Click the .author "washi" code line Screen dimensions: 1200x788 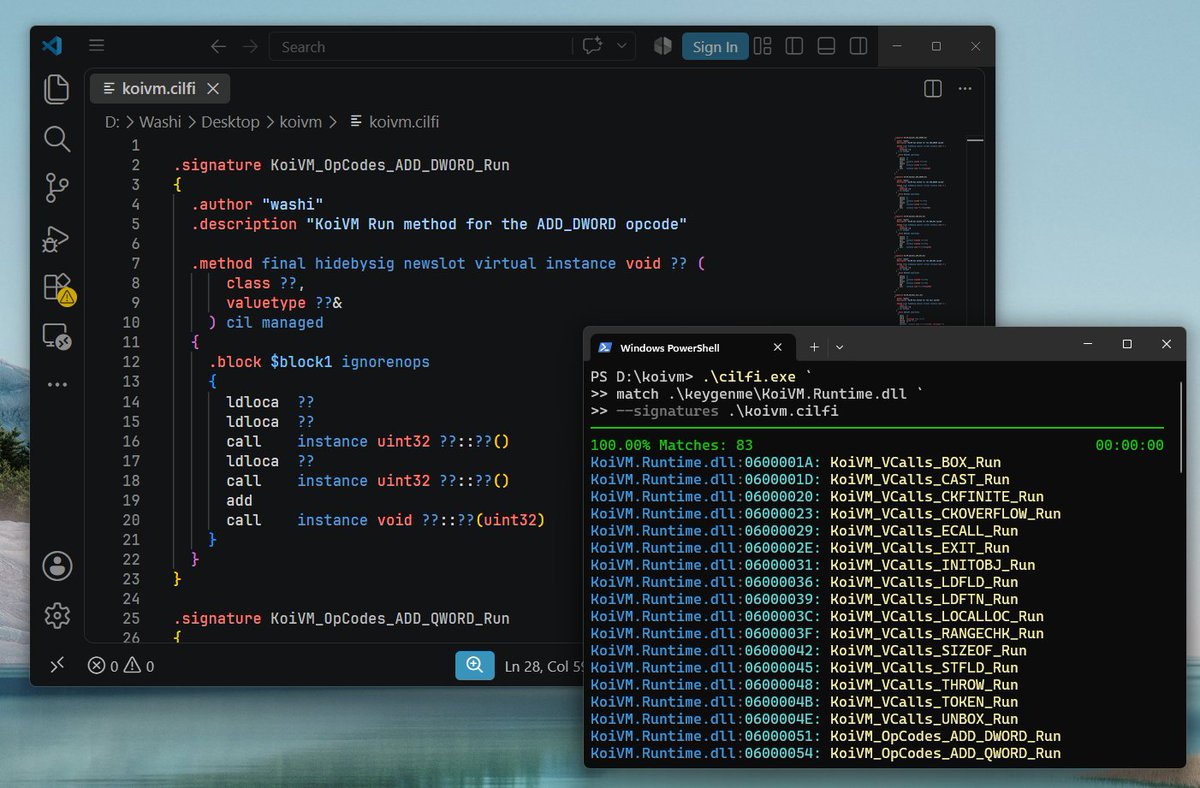(x=257, y=205)
